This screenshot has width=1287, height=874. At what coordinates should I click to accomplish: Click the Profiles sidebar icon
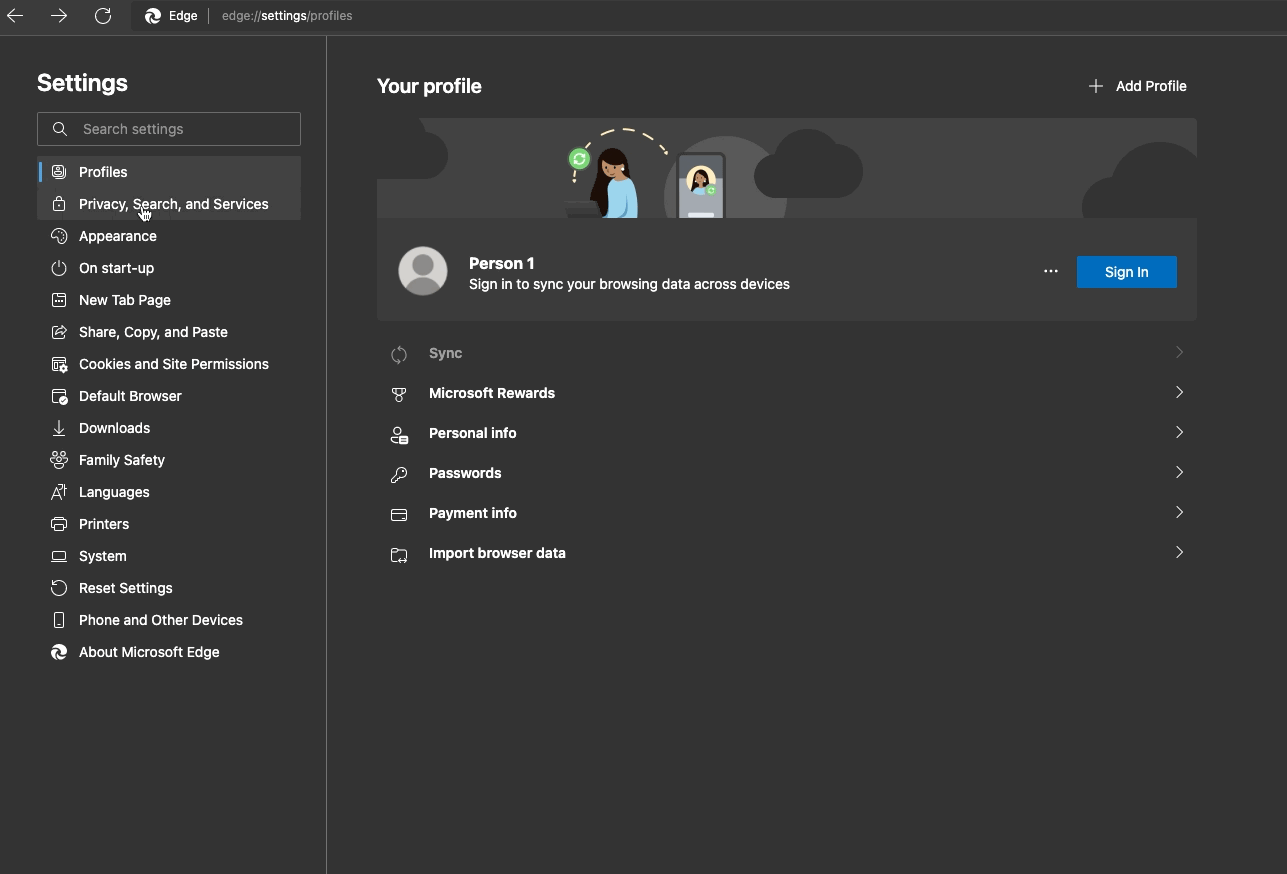pos(59,172)
